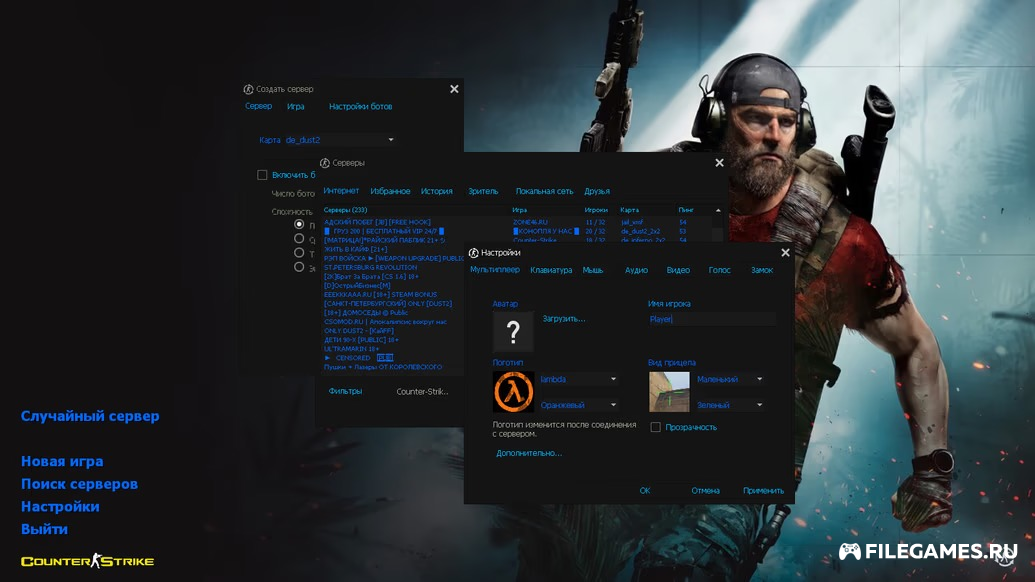Sort by the Игроки column header

(x=595, y=210)
